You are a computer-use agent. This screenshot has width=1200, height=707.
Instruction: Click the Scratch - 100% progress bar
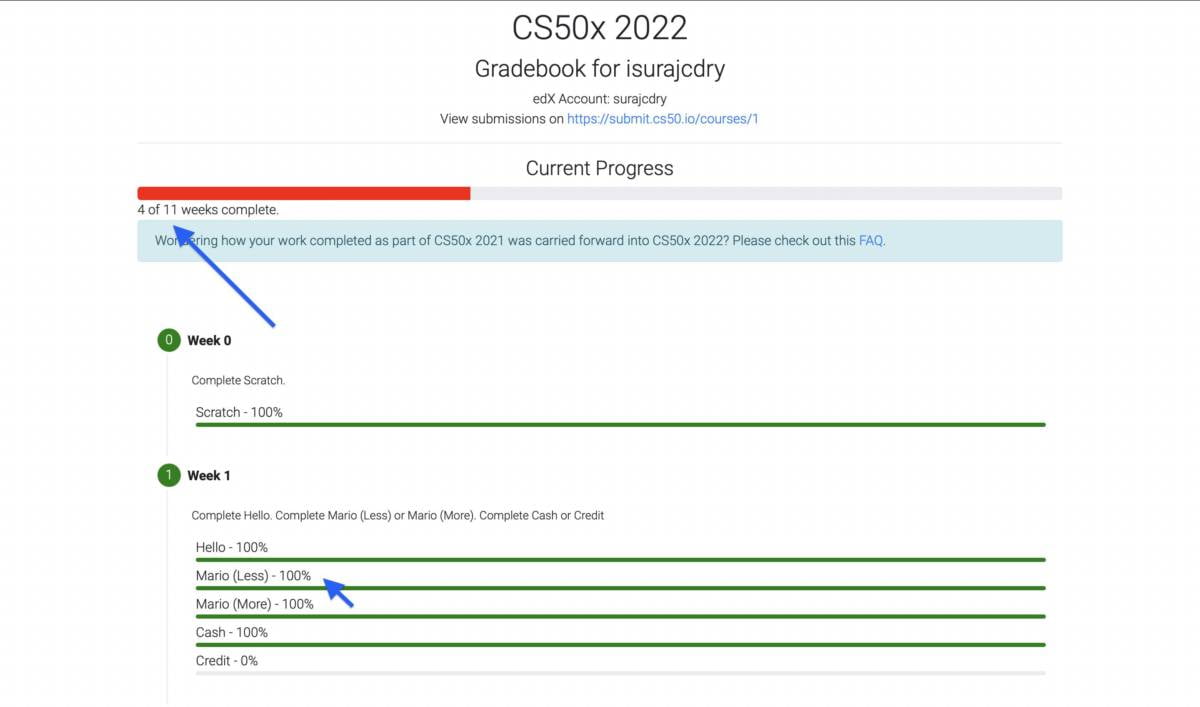tap(620, 425)
